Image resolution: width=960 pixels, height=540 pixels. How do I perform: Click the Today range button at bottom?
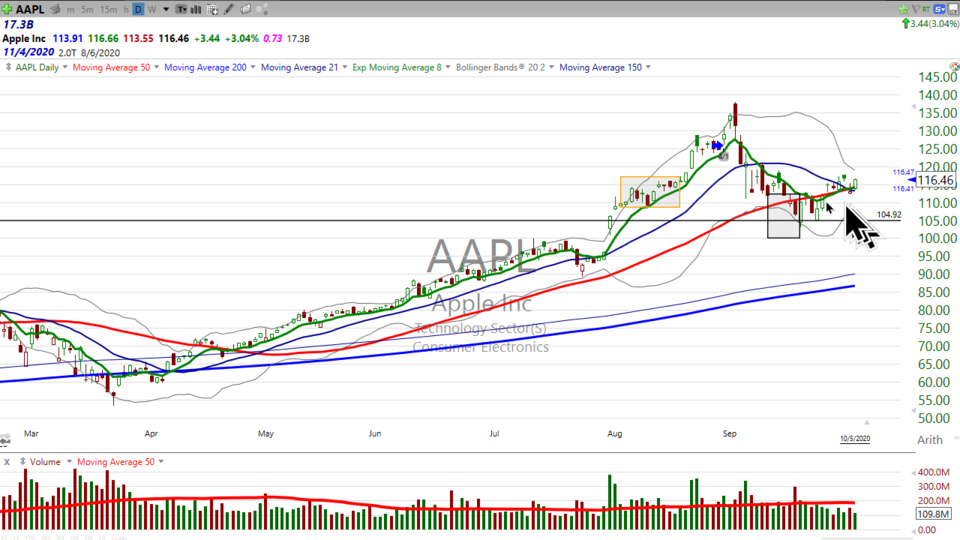pyautogui.click(x=119, y=538)
